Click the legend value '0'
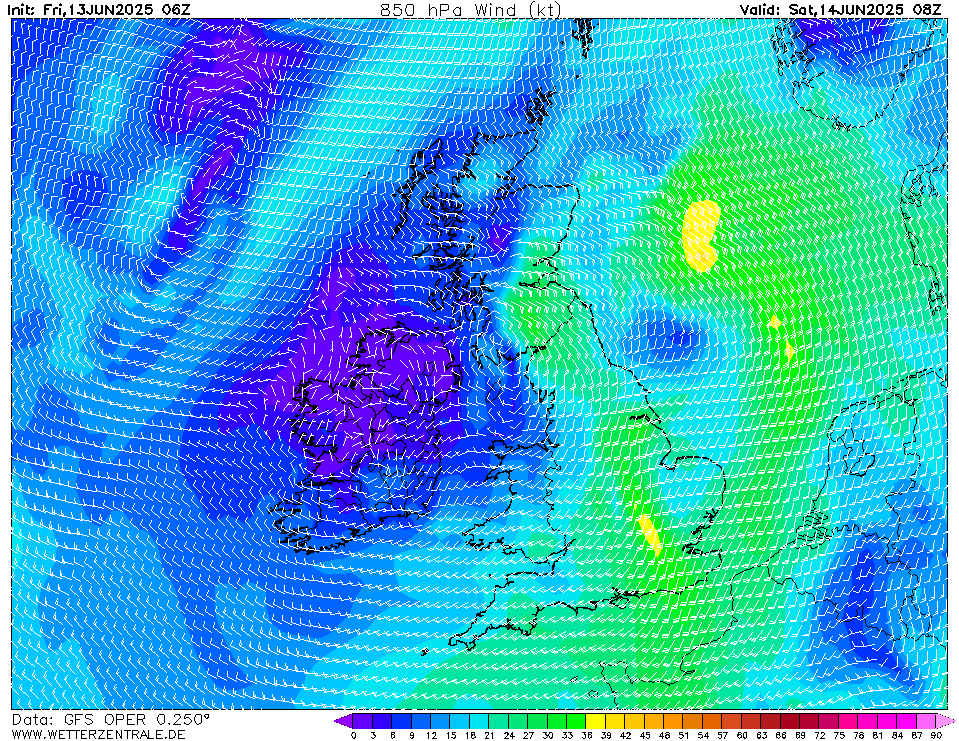 pyautogui.click(x=354, y=735)
